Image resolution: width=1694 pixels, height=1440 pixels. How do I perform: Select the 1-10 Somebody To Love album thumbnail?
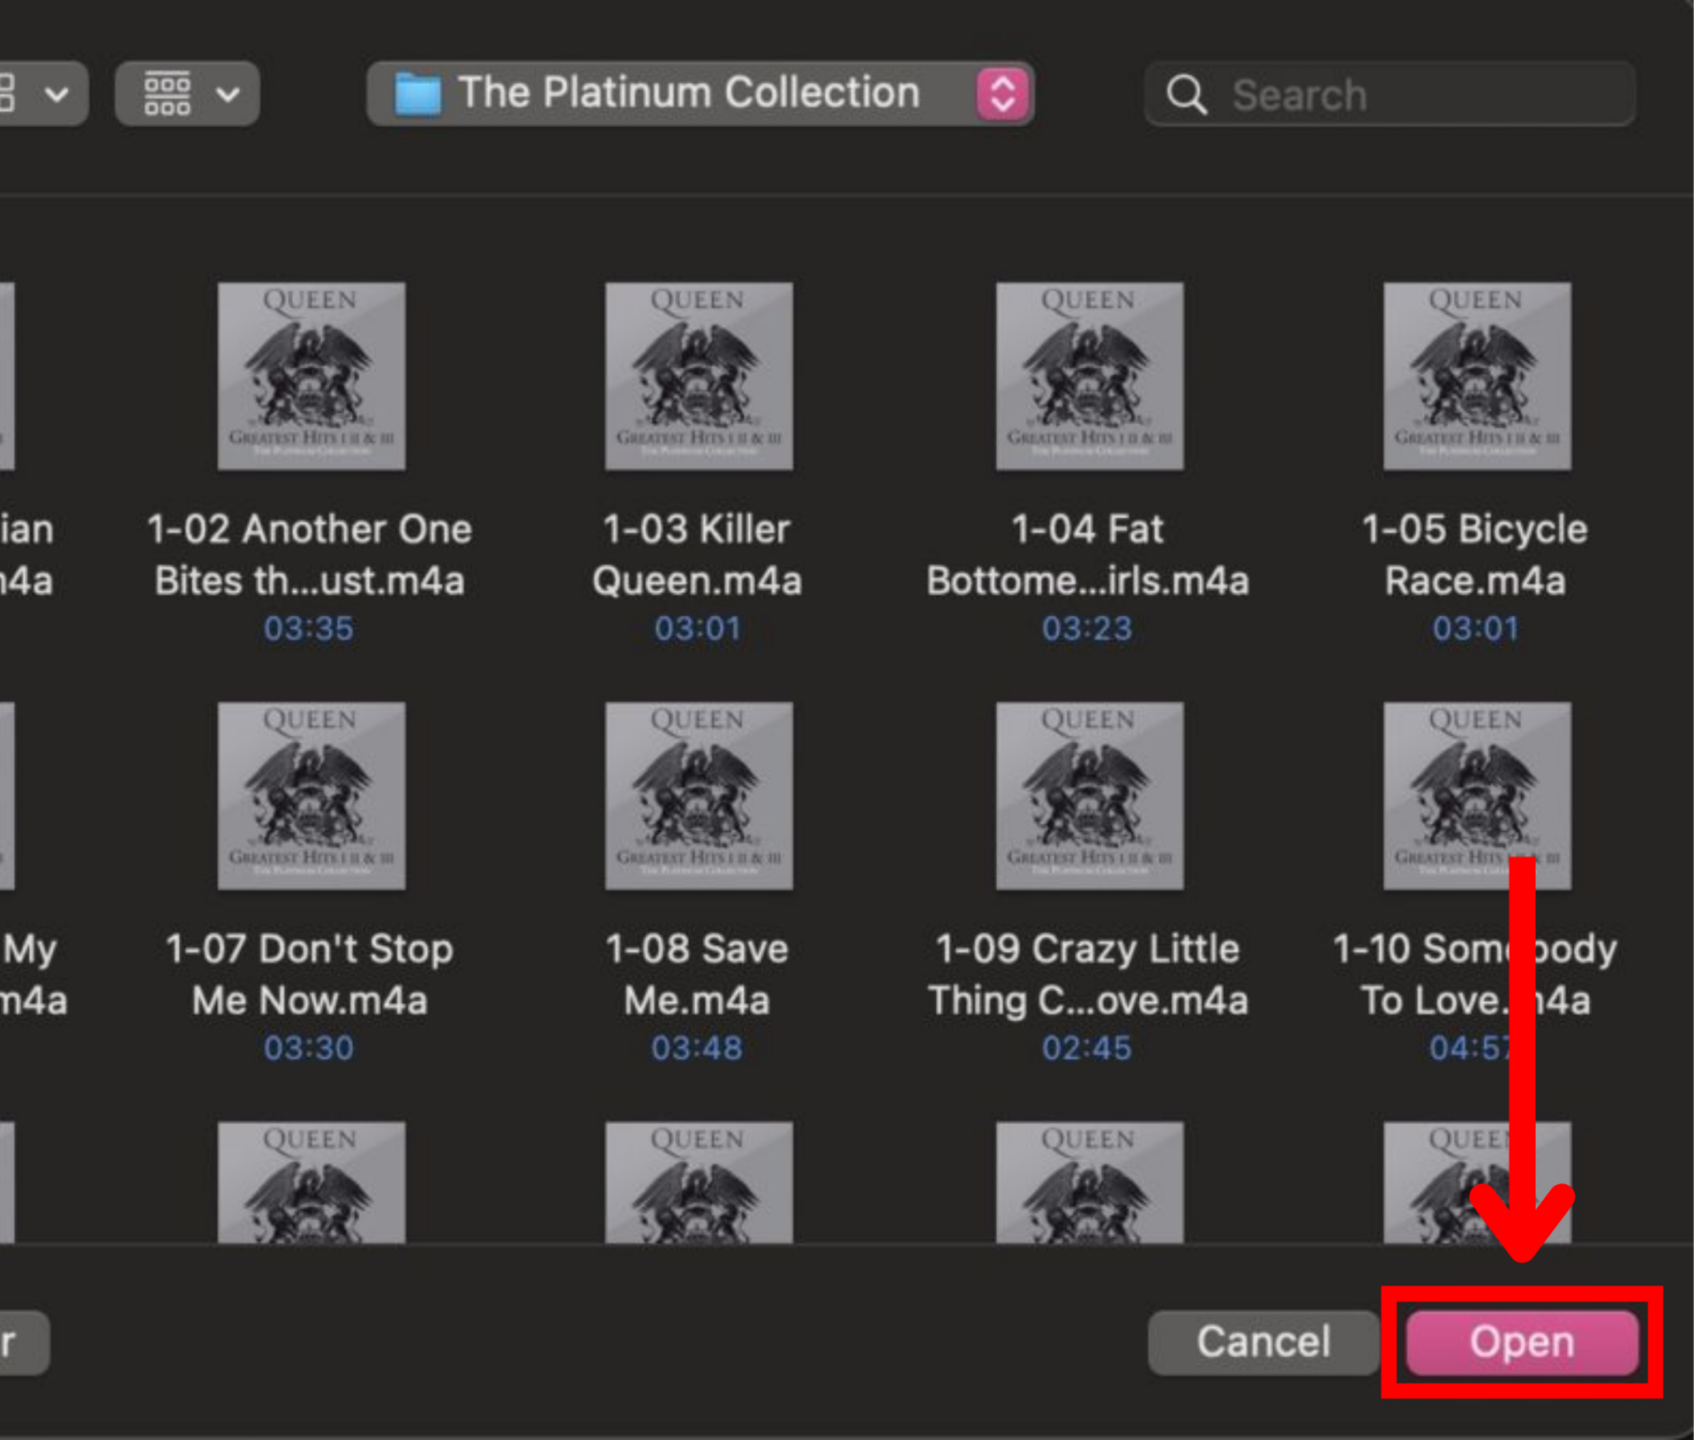pos(1477,796)
